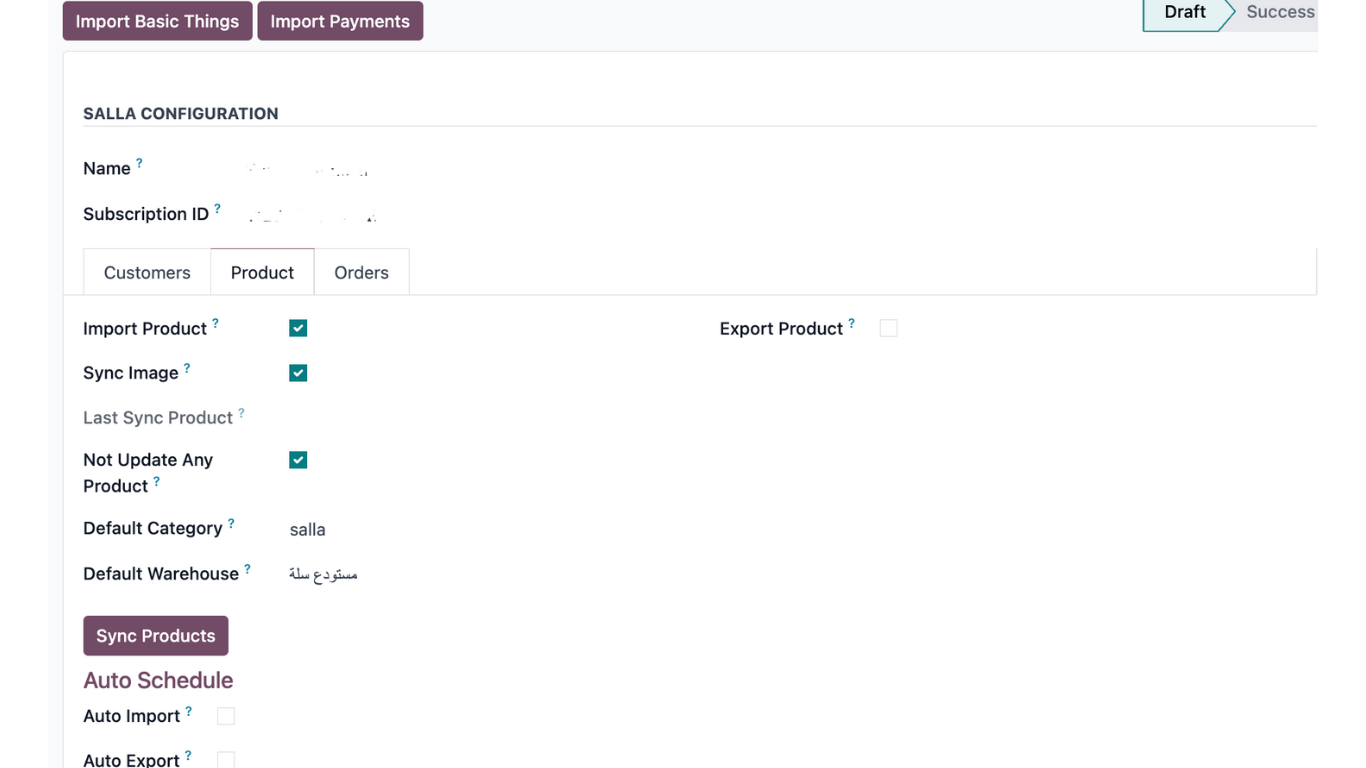Image resolution: width=1366 pixels, height=768 pixels.
Task: Click help icon beside Default Warehouse
Action: 247,568
